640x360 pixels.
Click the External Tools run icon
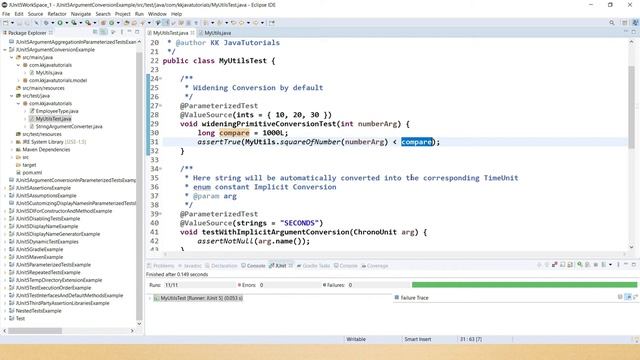[x=88, y=23]
